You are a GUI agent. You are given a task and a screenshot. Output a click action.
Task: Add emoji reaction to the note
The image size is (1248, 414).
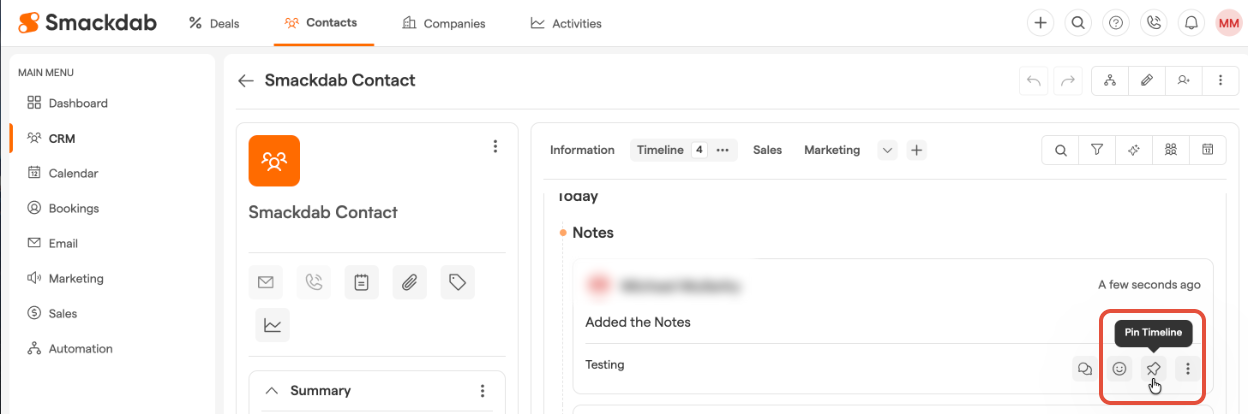click(1120, 369)
